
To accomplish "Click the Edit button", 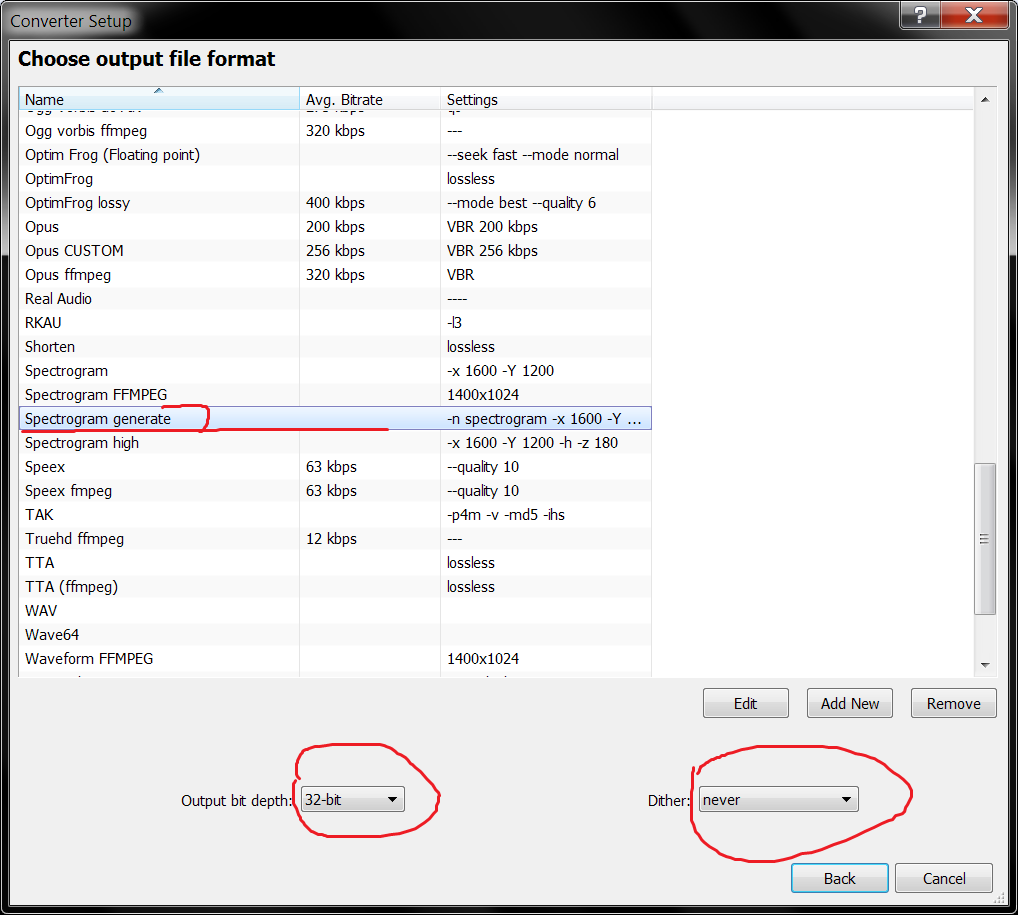I will 745,703.
